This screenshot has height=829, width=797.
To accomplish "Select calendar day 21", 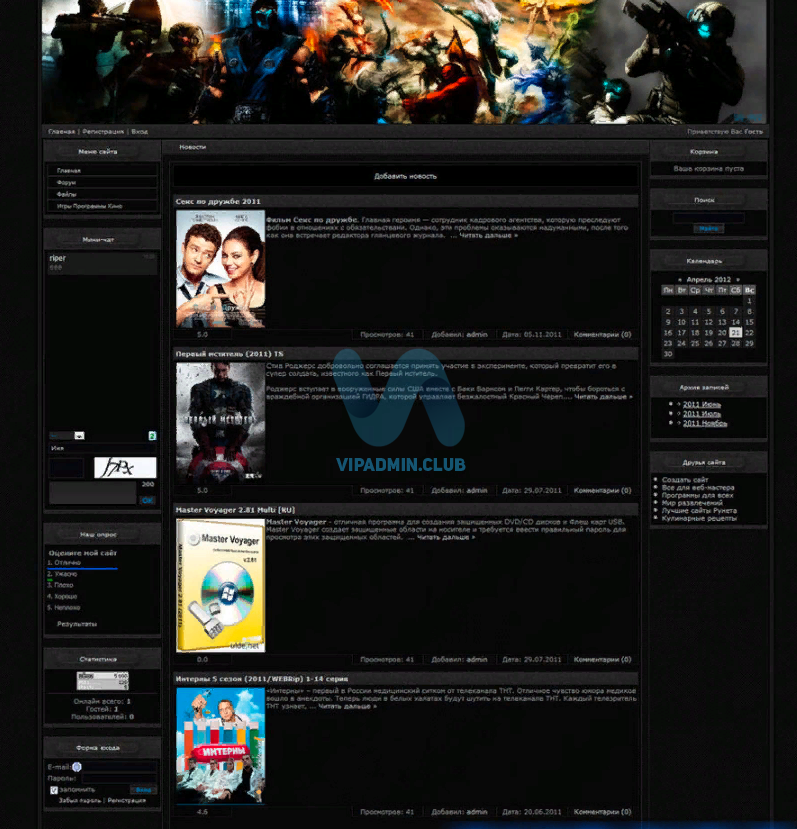I will (x=736, y=333).
